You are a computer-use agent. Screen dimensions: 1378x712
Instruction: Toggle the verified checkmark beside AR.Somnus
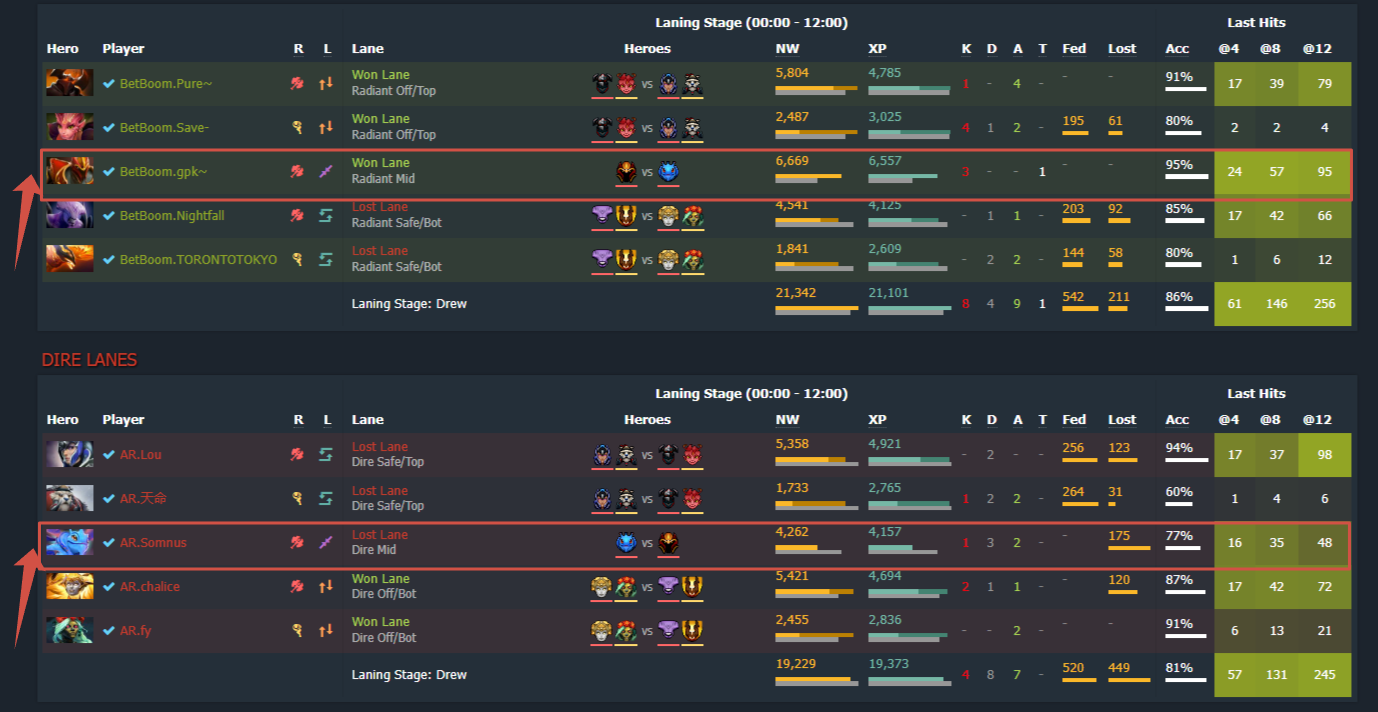[x=110, y=543]
